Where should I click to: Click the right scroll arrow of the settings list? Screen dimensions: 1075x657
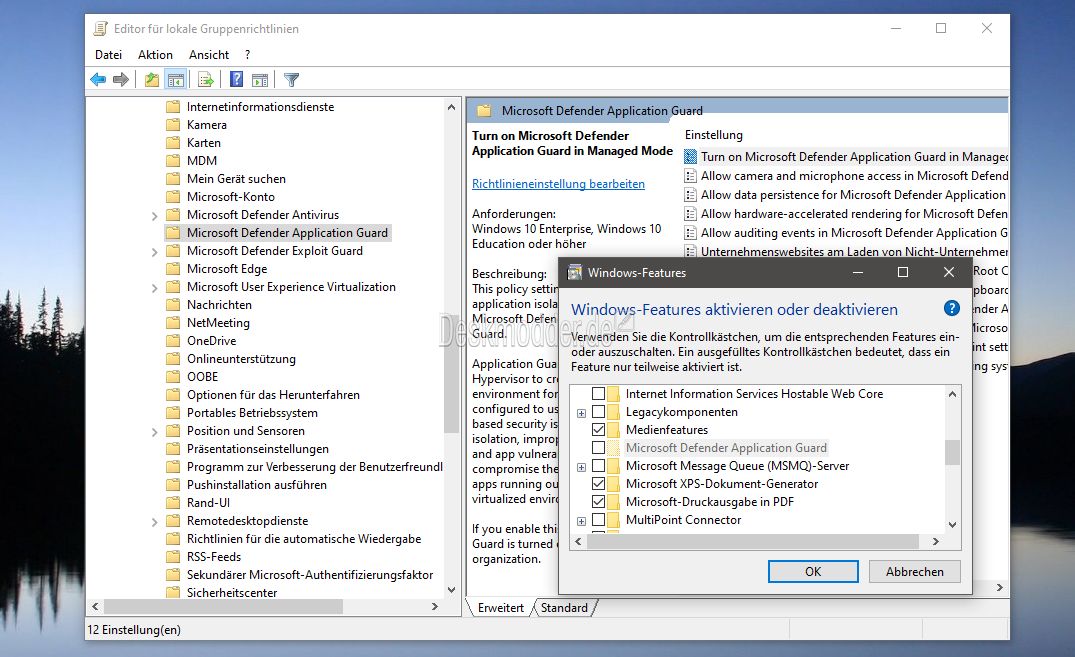click(x=1000, y=587)
